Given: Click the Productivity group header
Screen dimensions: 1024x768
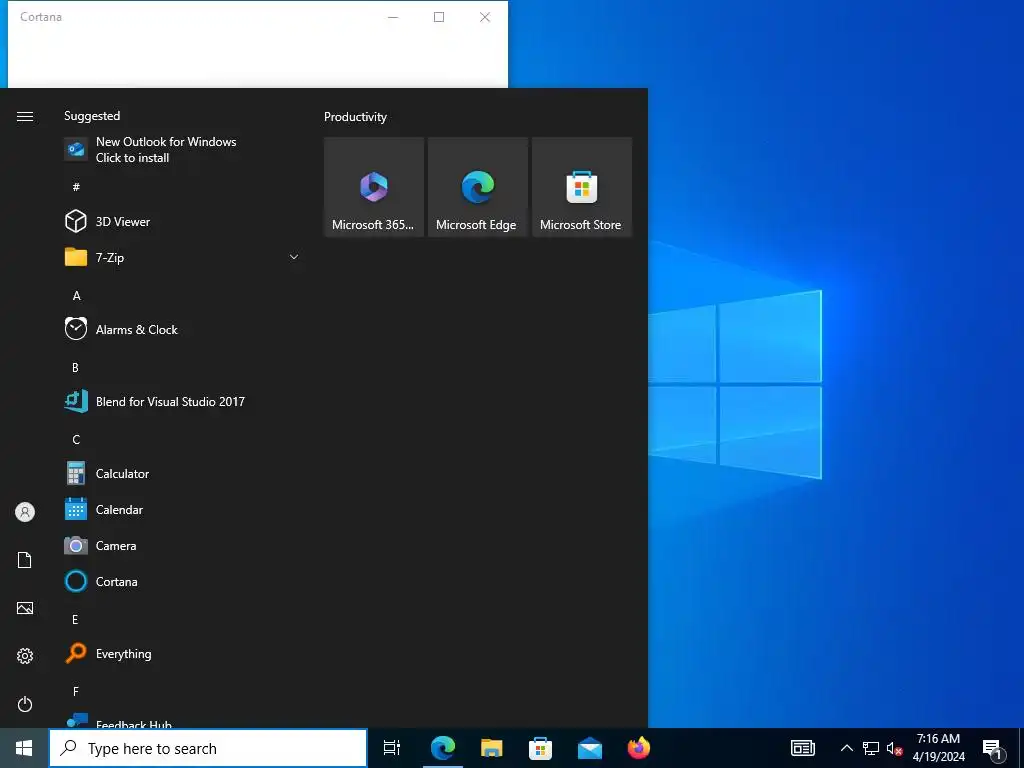Looking at the screenshot, I should 355,117.
